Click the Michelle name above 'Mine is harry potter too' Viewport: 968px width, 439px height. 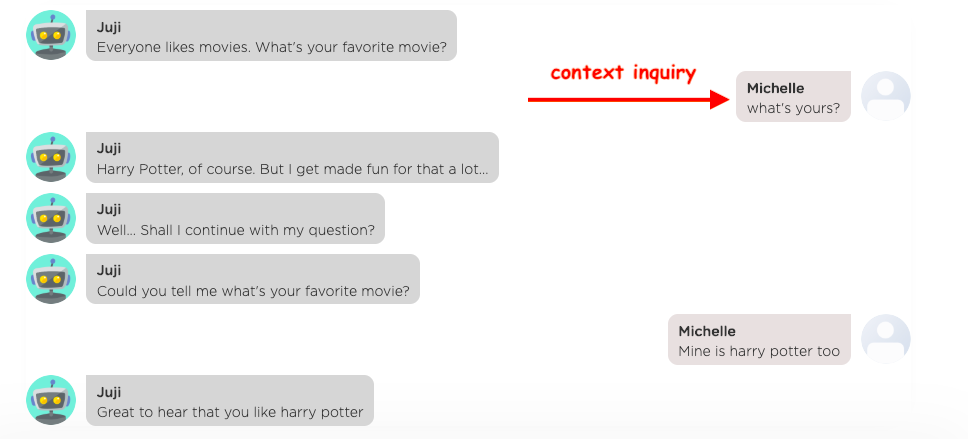click(707, 332)
